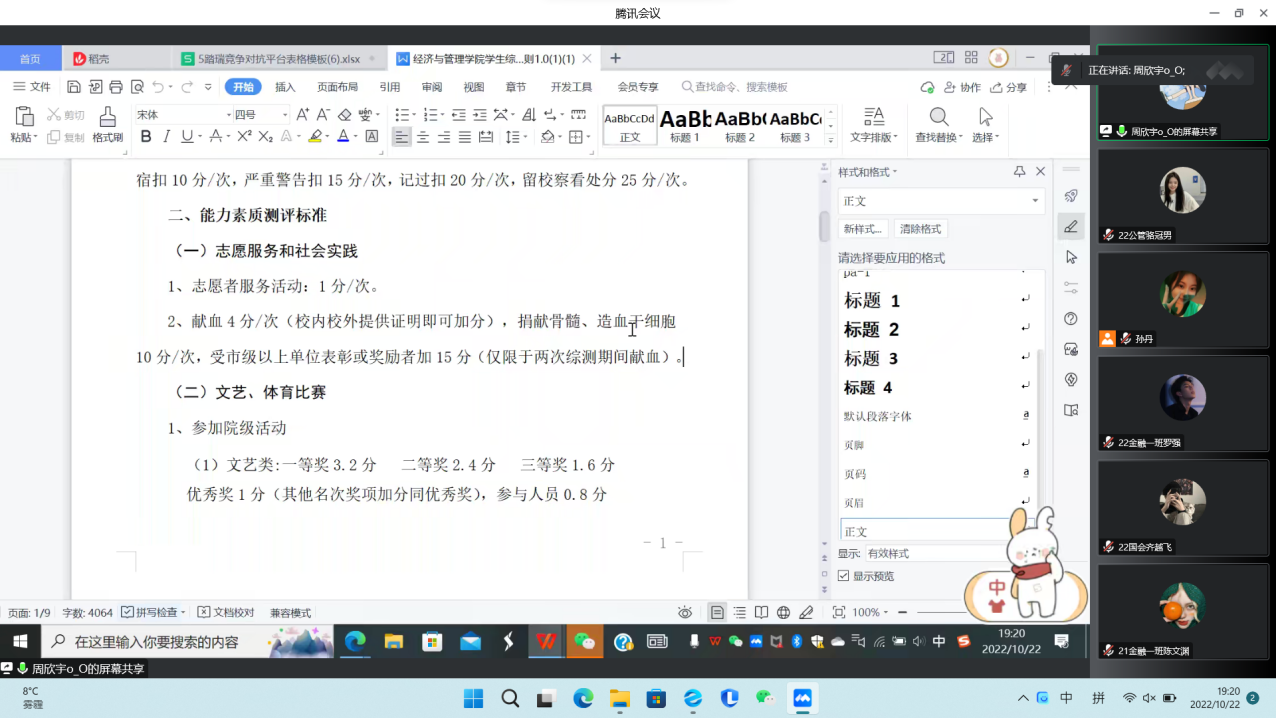The width and height of the screenshot is (1276, 718).
Task: Open the 插入 ribbon tab
Action: (285, 87)
